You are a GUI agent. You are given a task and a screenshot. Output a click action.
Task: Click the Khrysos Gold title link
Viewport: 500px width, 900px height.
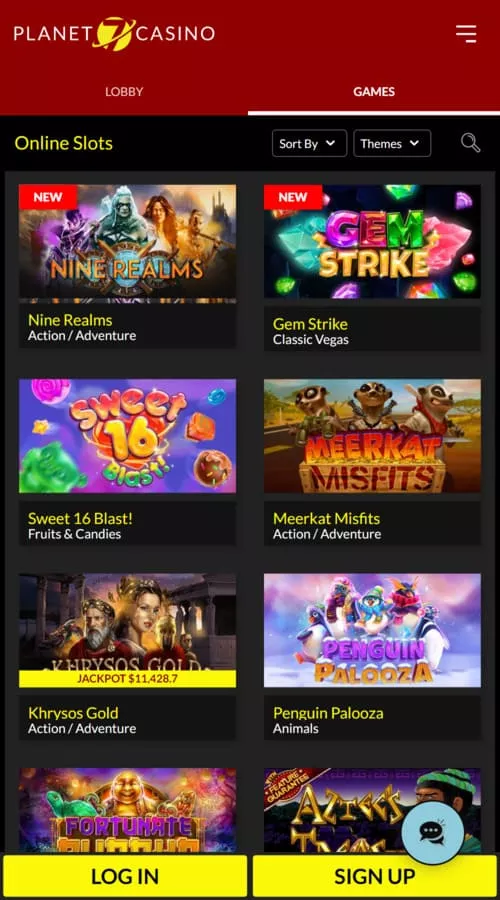click(73, 713)
